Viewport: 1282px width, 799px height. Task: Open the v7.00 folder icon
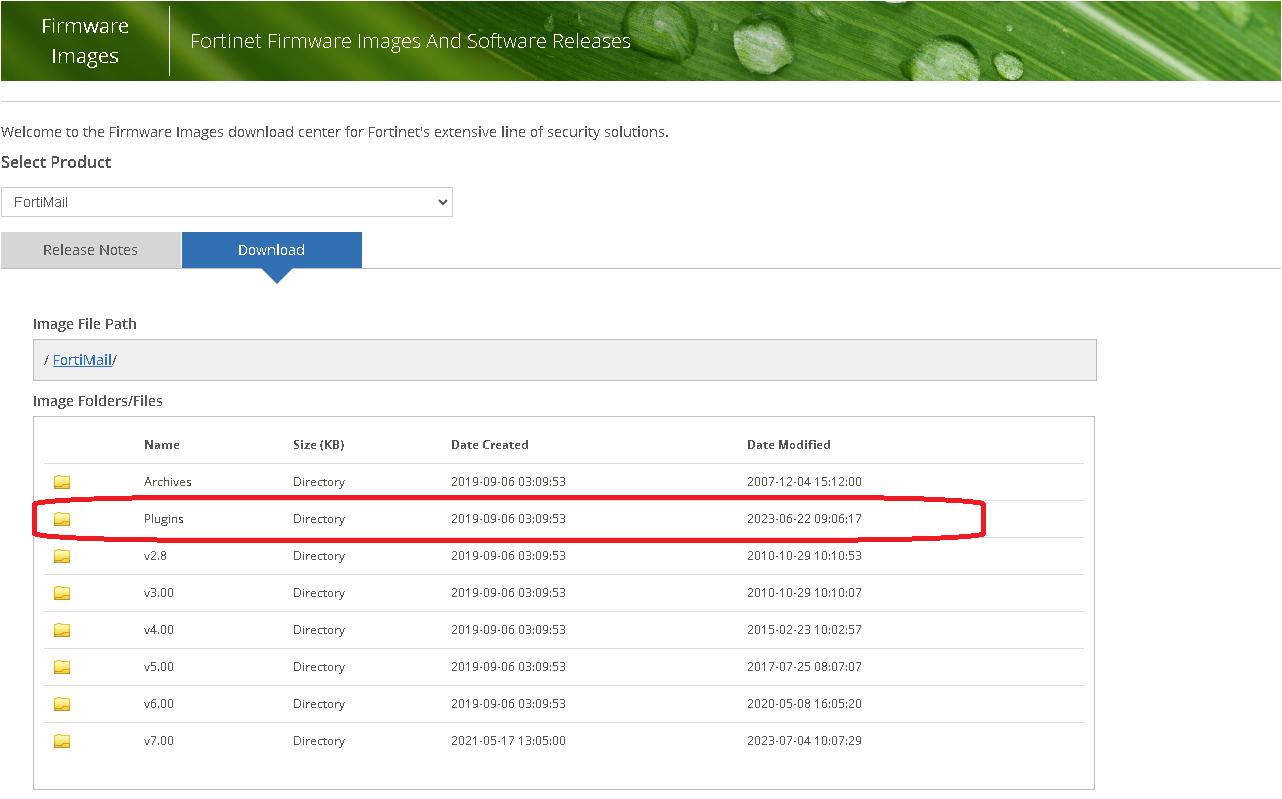pos(61,740)
